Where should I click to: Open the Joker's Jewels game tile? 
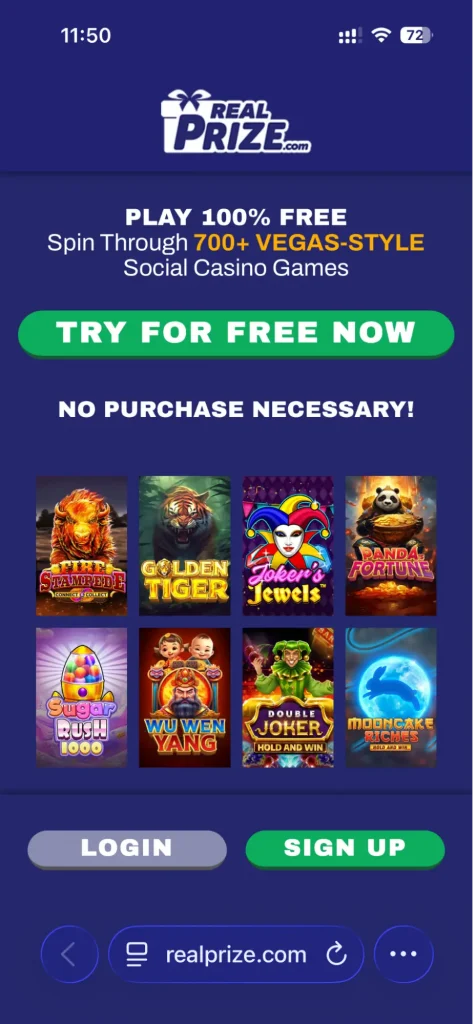coord(288,545)
